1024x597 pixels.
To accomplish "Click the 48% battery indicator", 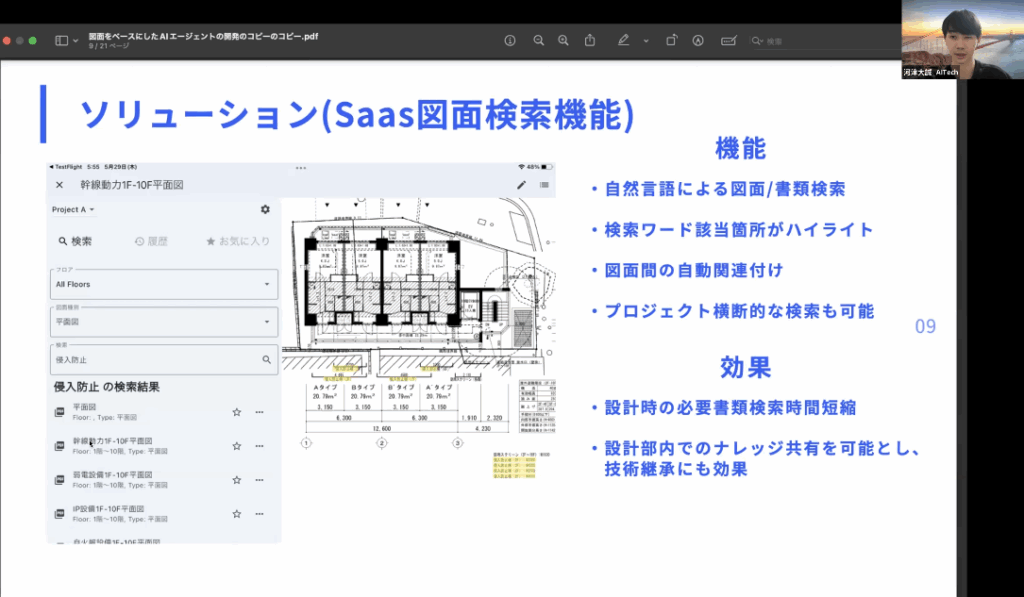I will tap(540, 167).
